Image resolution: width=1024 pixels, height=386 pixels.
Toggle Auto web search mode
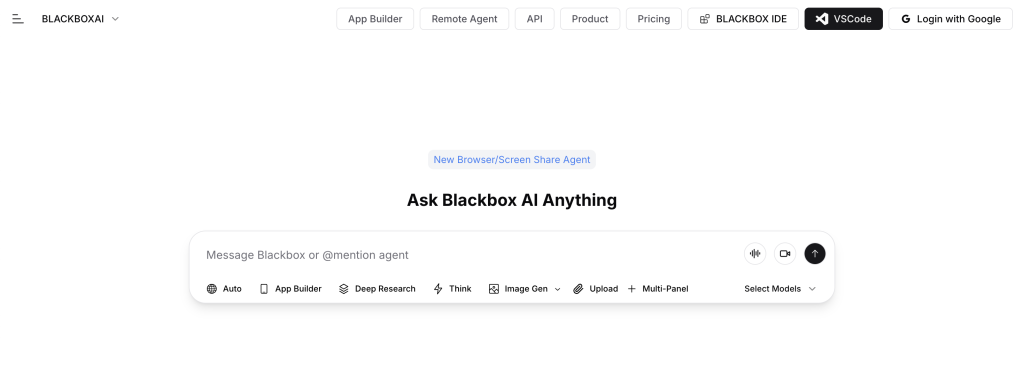tap(224, 289)
